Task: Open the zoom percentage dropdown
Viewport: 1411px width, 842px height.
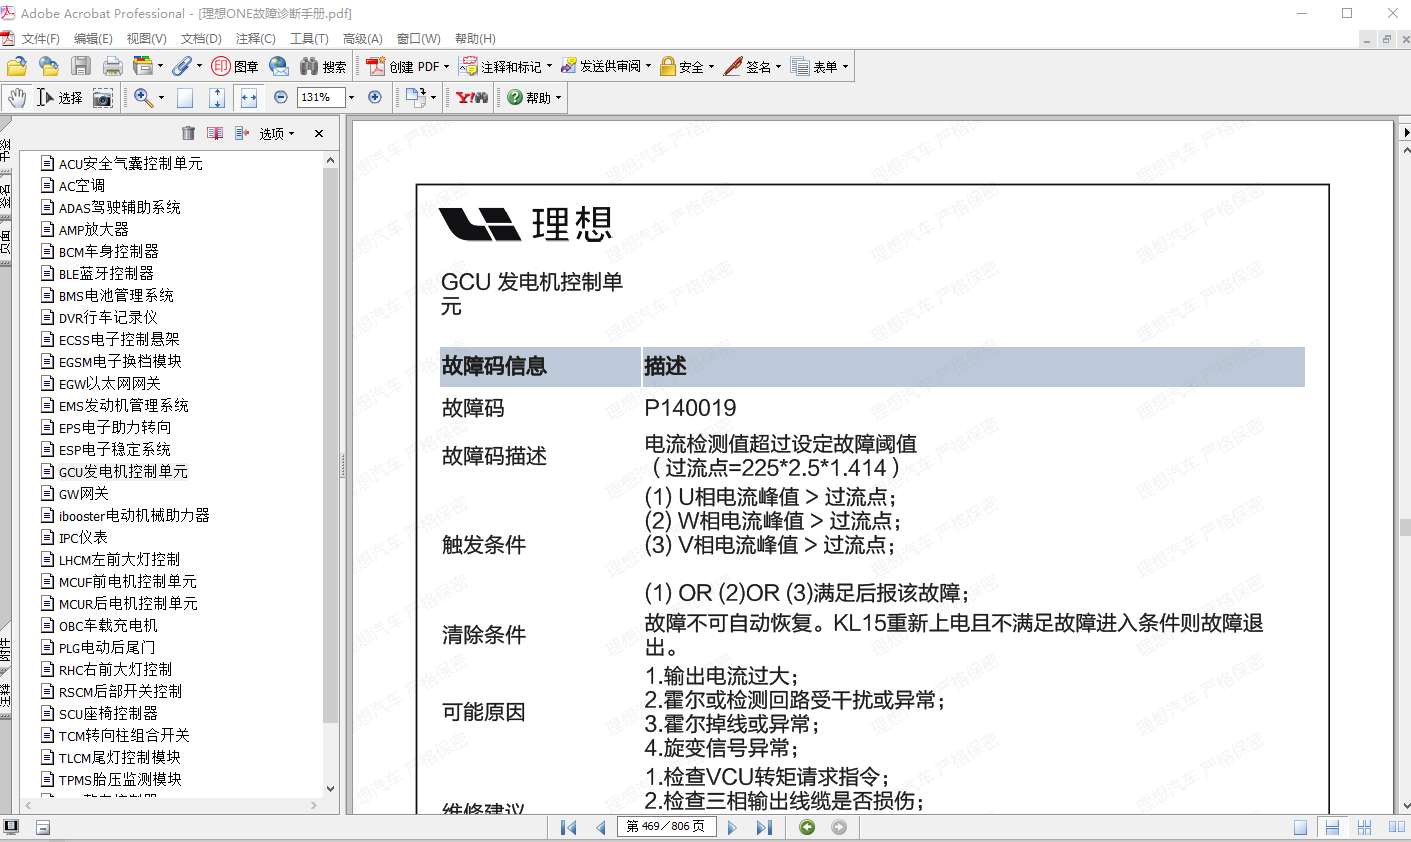Action: pos(351,97)
